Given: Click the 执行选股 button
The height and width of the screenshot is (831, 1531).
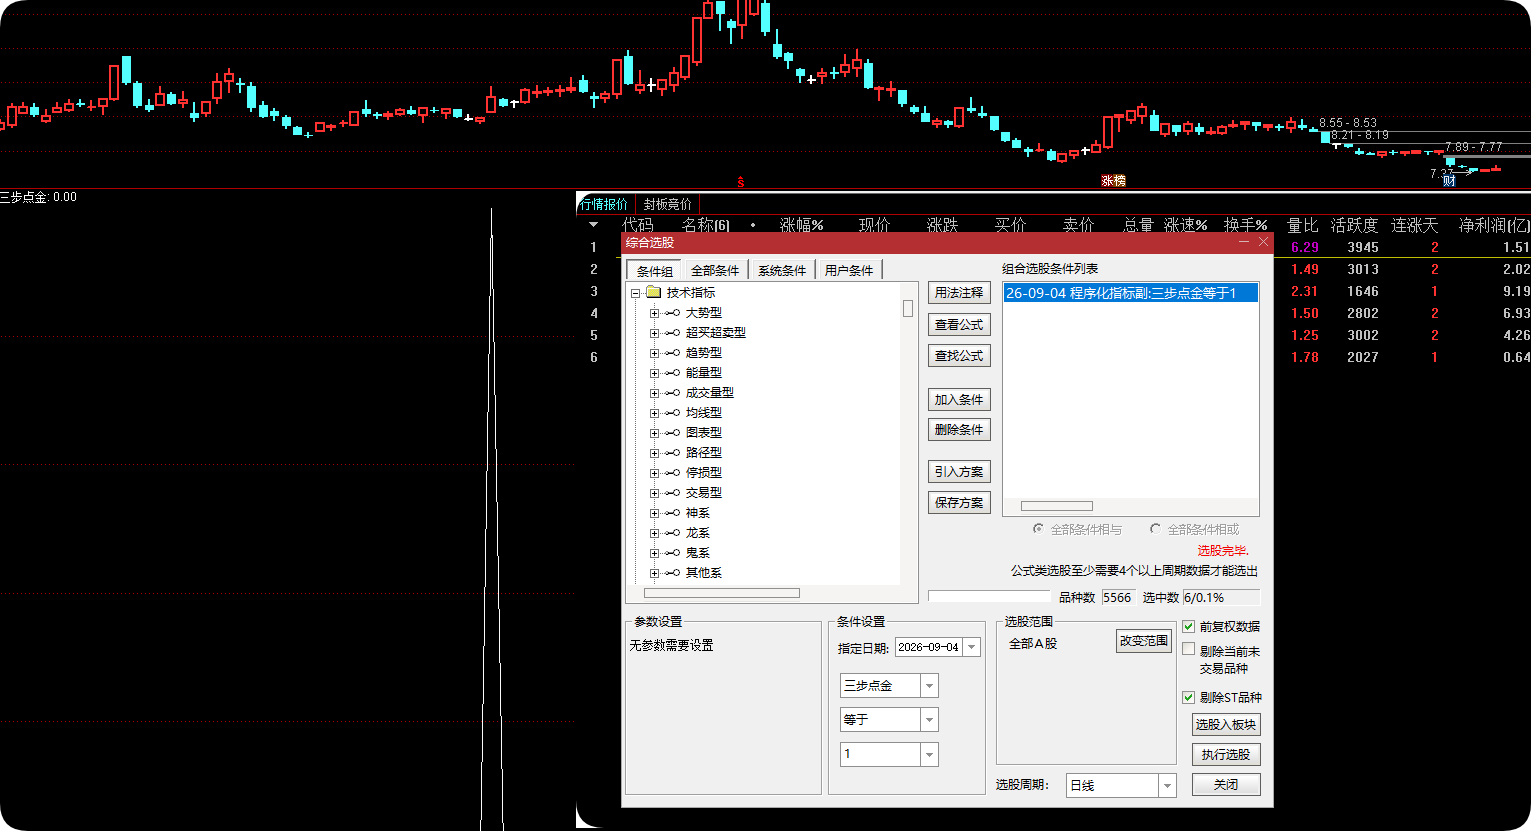Looking at the screenshot, I should [1226, 755].
